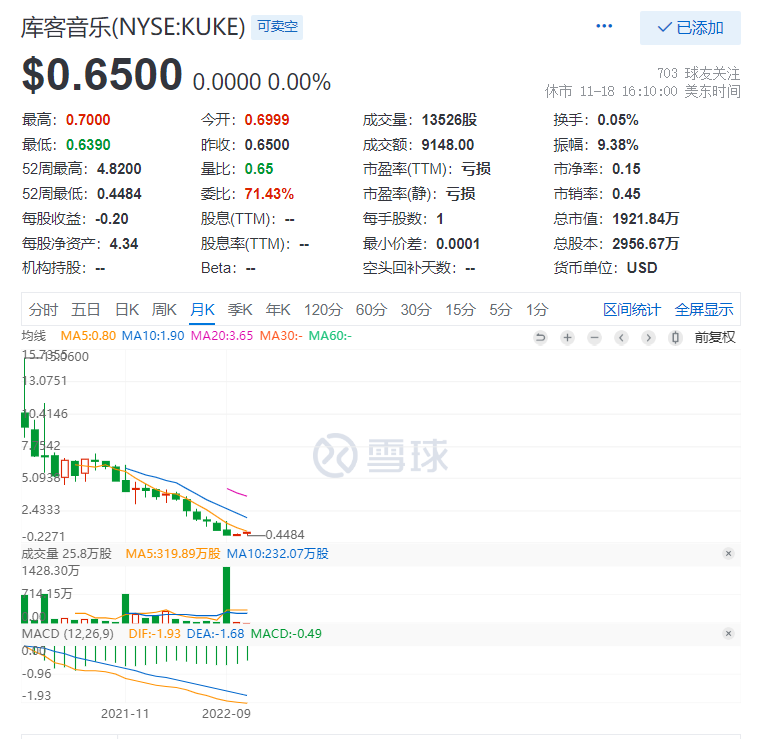Click the 可卖空 tag beside stock name

coord(277,27)
